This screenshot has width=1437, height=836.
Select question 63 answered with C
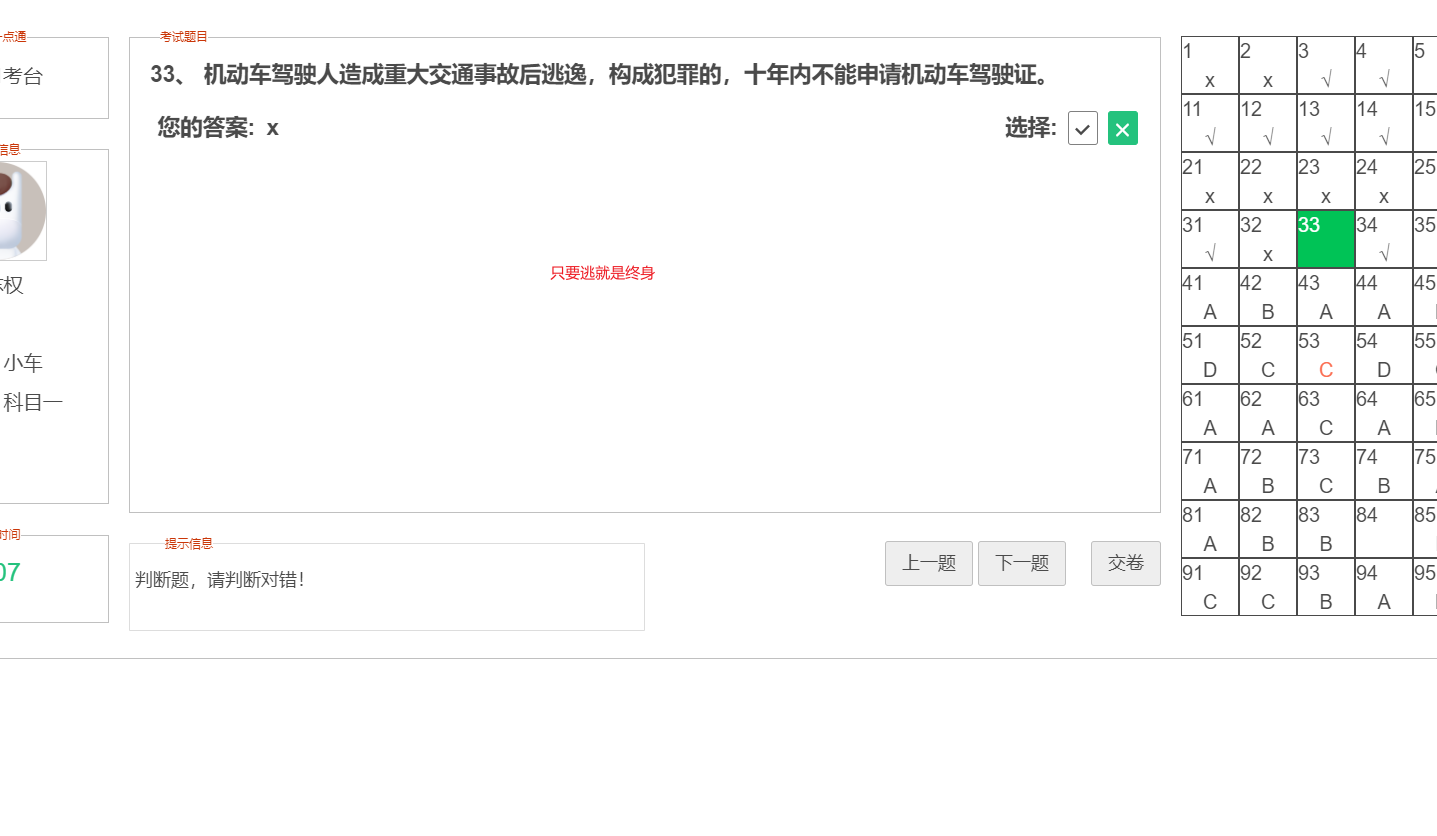[1324, 413]
